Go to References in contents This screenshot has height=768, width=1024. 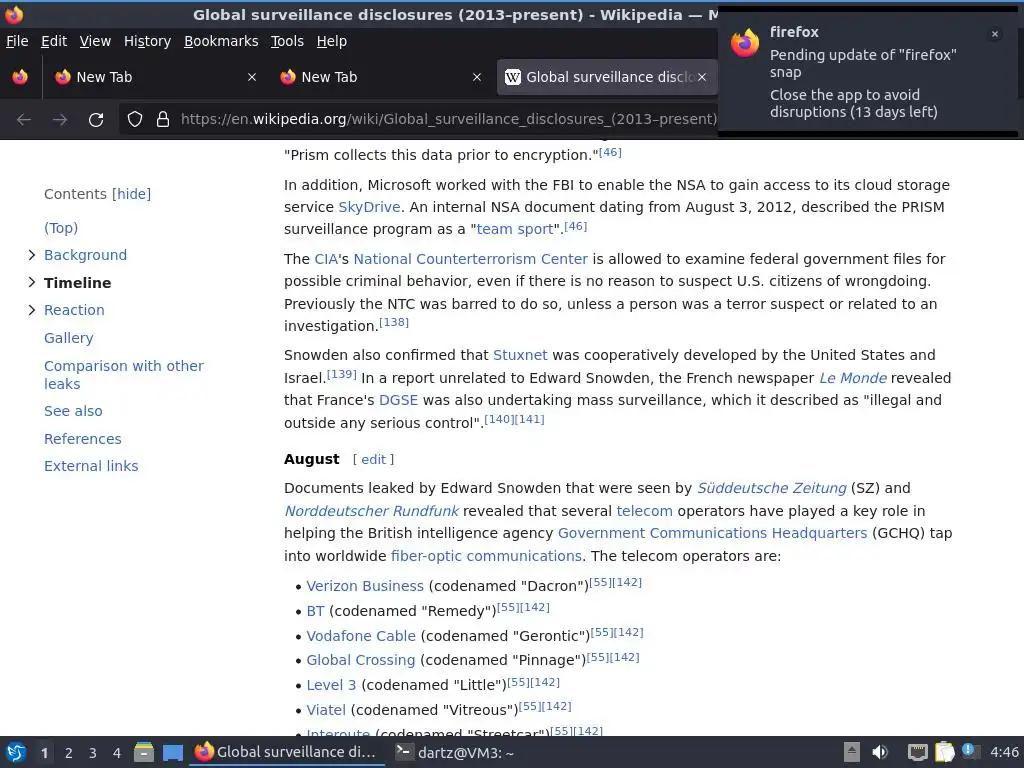point(82,439)
